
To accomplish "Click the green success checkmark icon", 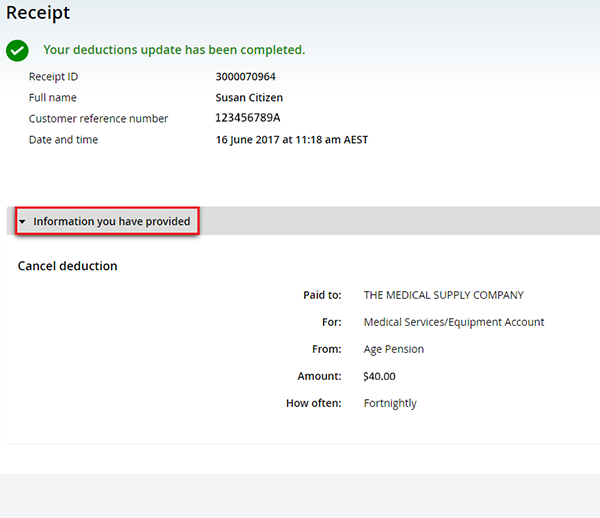I will coord(17,50).
